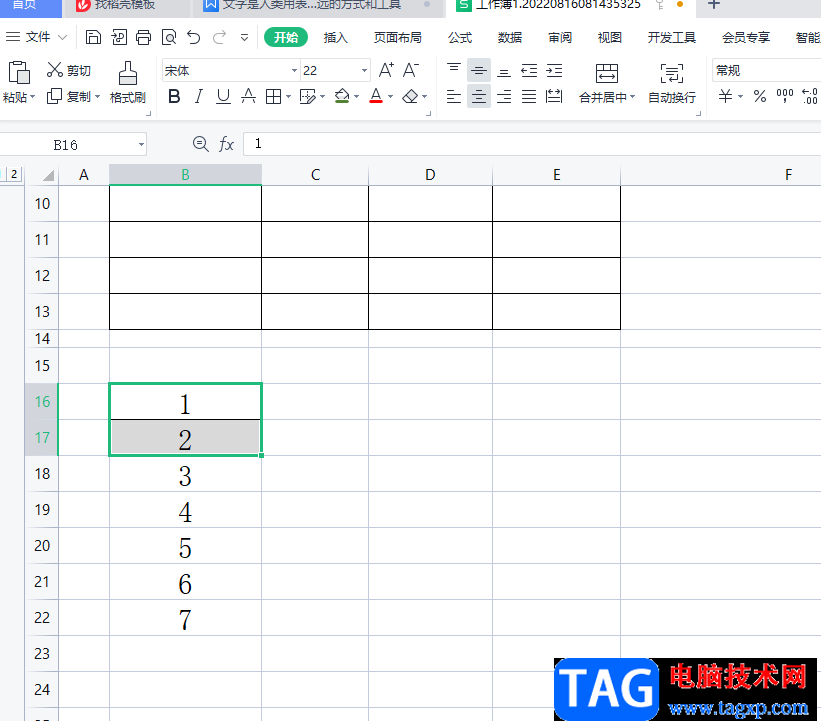Copy the selected cells
Viewport: 821px width, 721px height.
click(69, 96)
